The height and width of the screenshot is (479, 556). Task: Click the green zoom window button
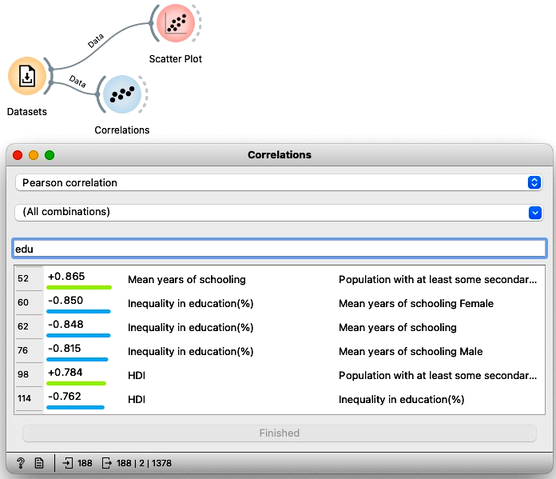[x=50, y=155]
